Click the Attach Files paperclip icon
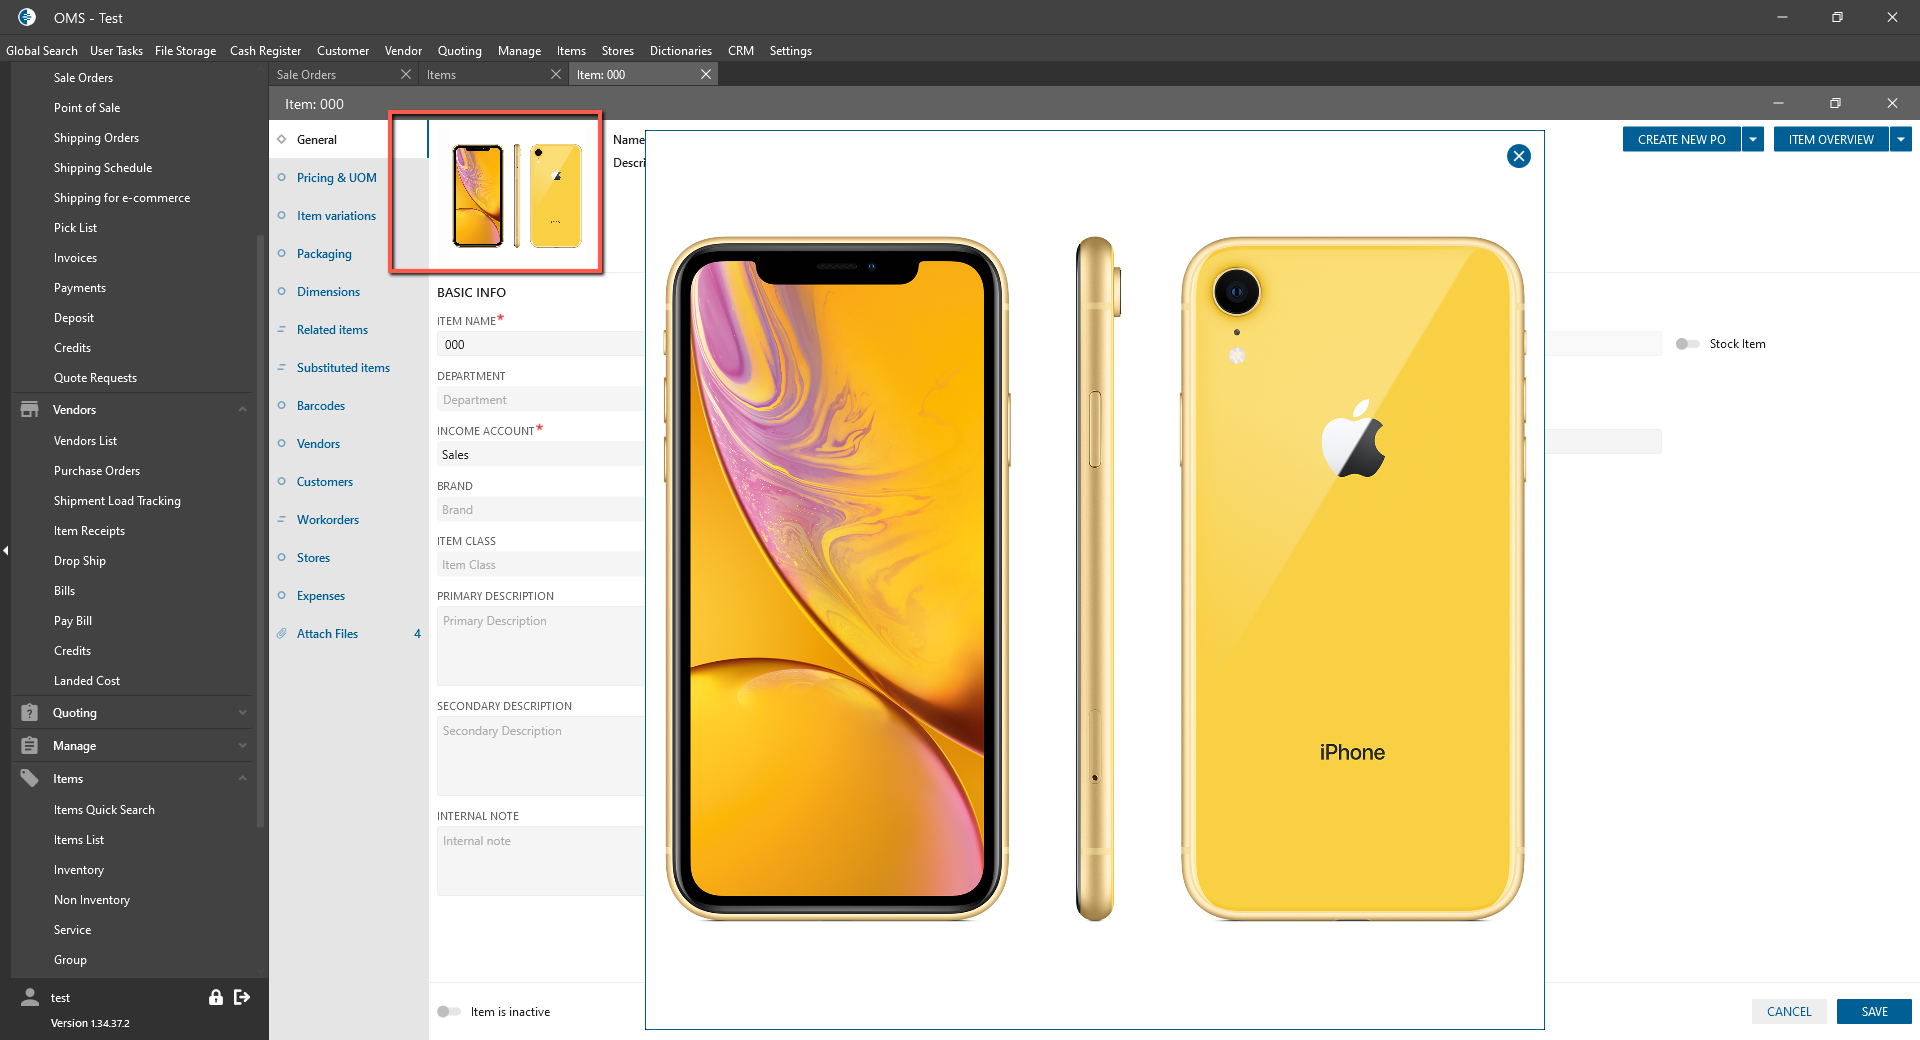 click(x=282, y=633)
